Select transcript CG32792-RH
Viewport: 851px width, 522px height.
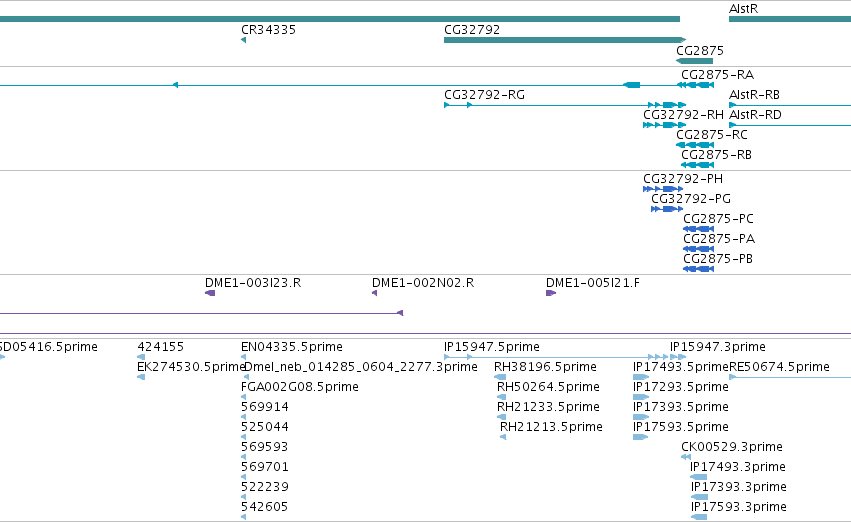[x=683, y=115]
